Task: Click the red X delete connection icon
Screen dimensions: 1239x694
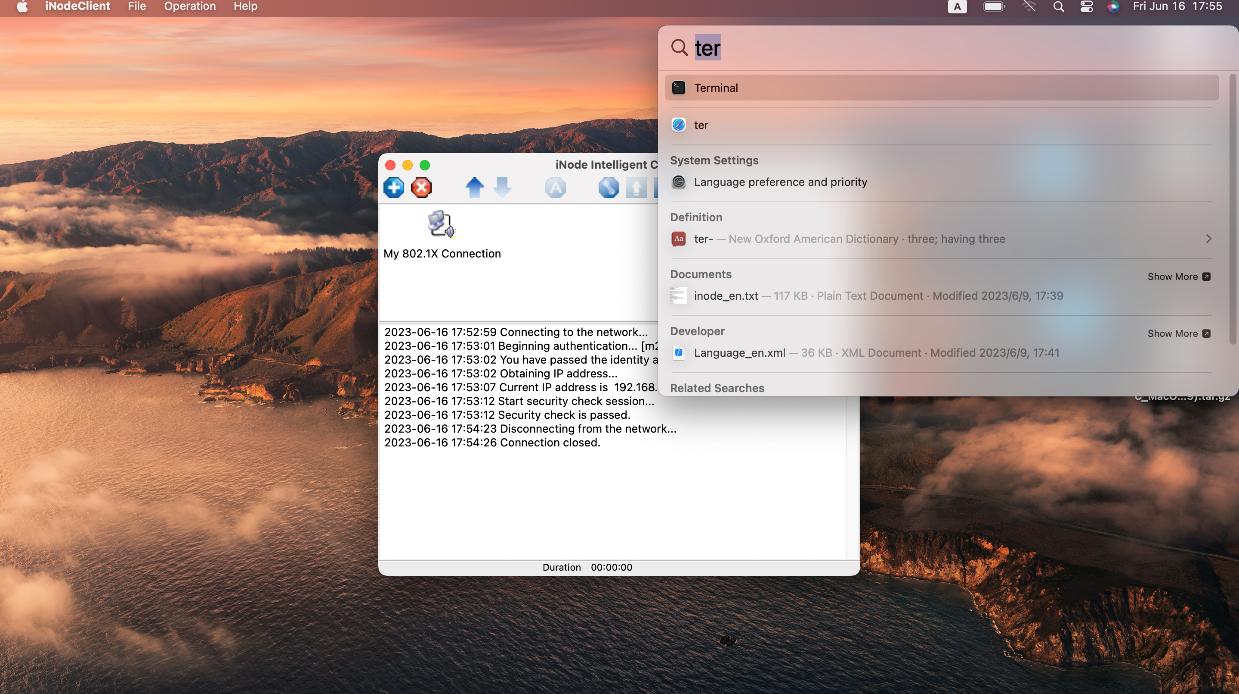Action: (x=422, y=187)
